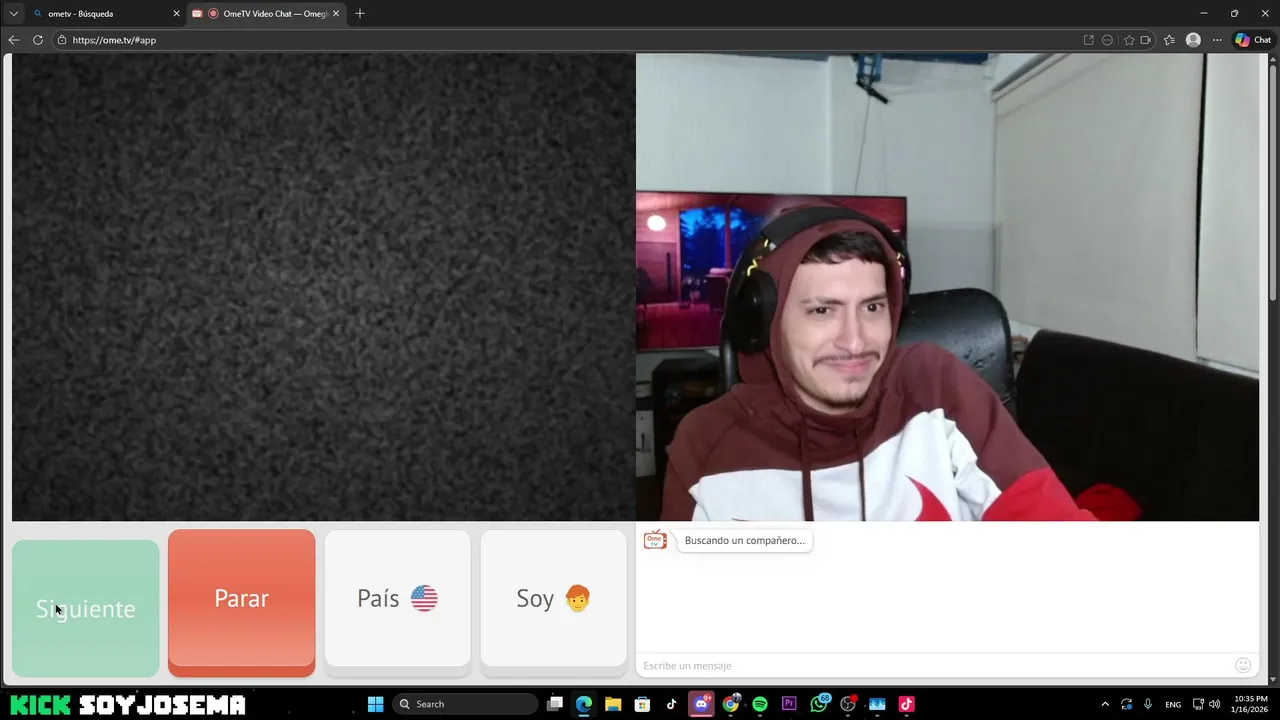Click the microphone tray icon
The width and height of the screenshot is (1280, 720).
[x=1148, y=704]
